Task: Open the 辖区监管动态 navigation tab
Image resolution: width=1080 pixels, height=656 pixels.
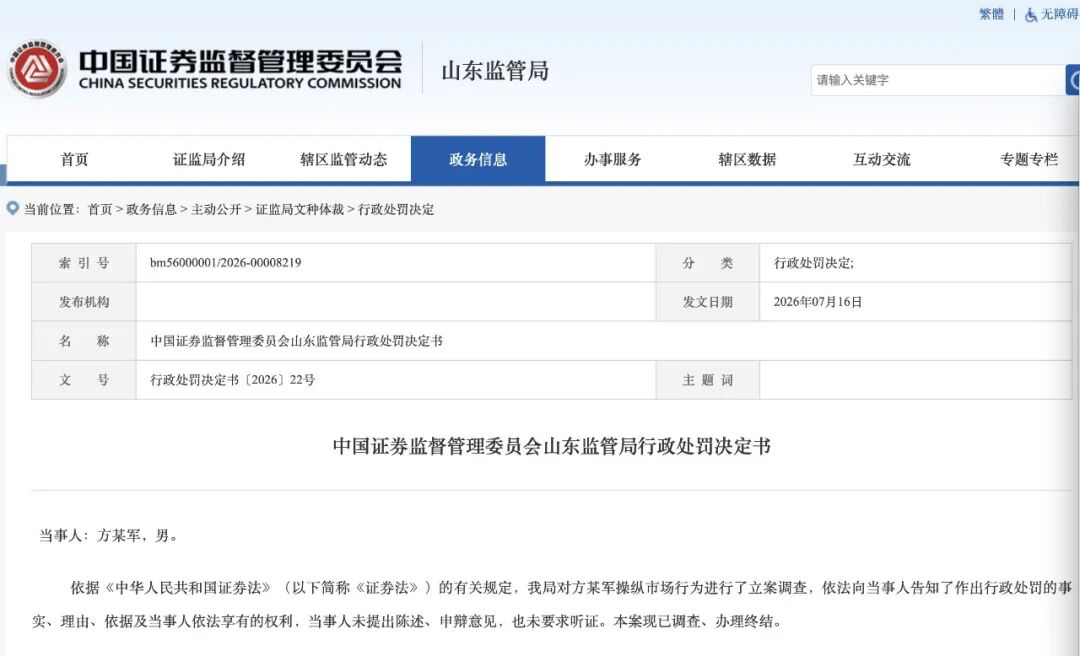Action: [x=344, y=159]
